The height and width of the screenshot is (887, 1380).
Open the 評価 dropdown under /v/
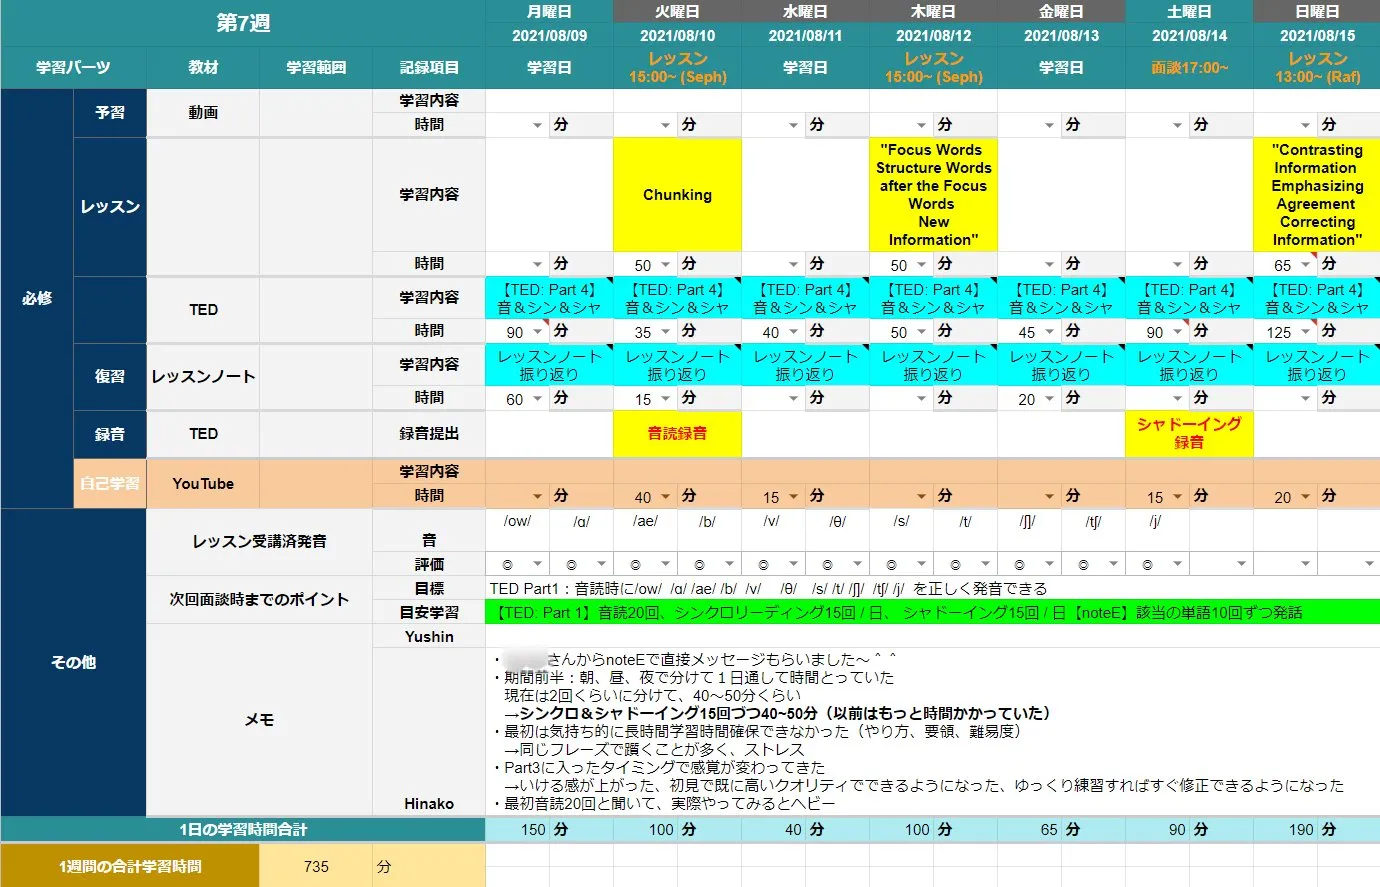click(x=794, y=564)
